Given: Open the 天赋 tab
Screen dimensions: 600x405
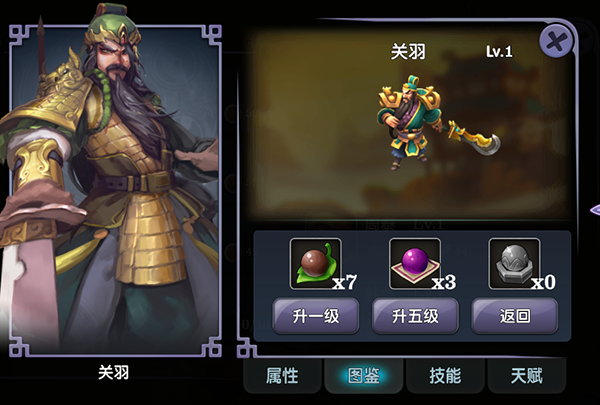Looking at the screenshot, I should (527, 376).
